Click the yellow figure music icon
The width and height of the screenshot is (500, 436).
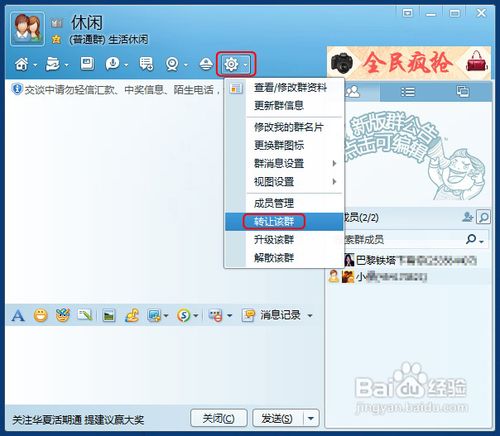[132, 315]
